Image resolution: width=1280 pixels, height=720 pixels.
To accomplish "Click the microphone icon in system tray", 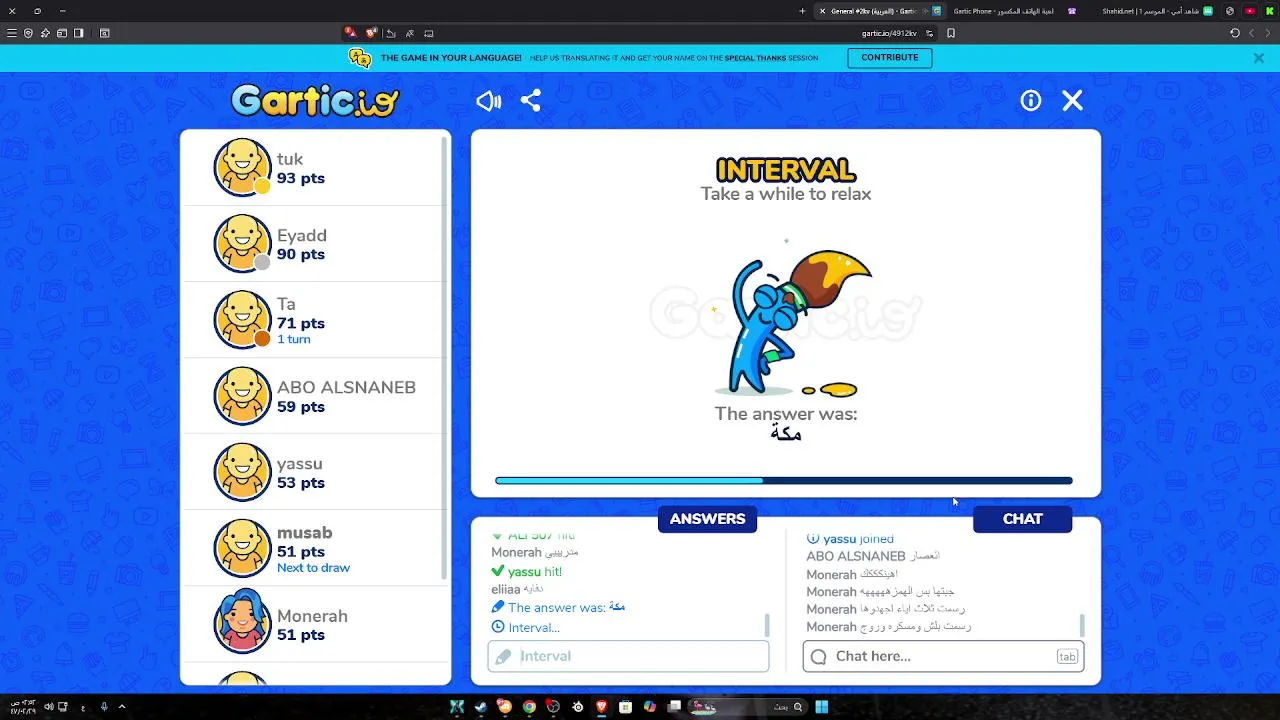I will (x=103, y=707).
